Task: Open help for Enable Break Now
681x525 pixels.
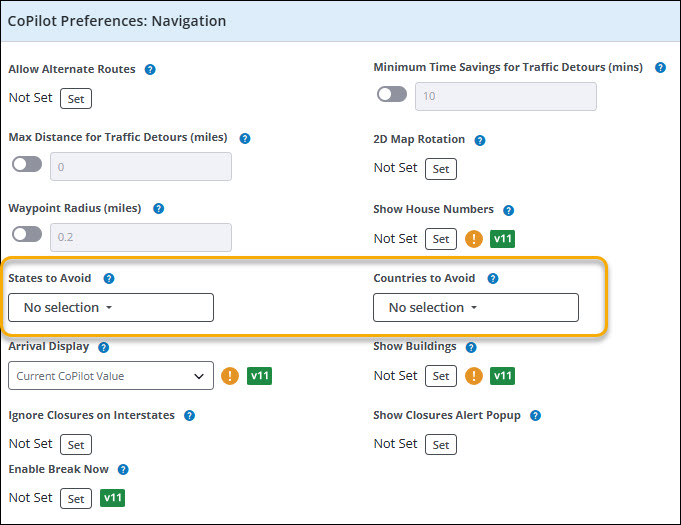Action: coord(123,469)
